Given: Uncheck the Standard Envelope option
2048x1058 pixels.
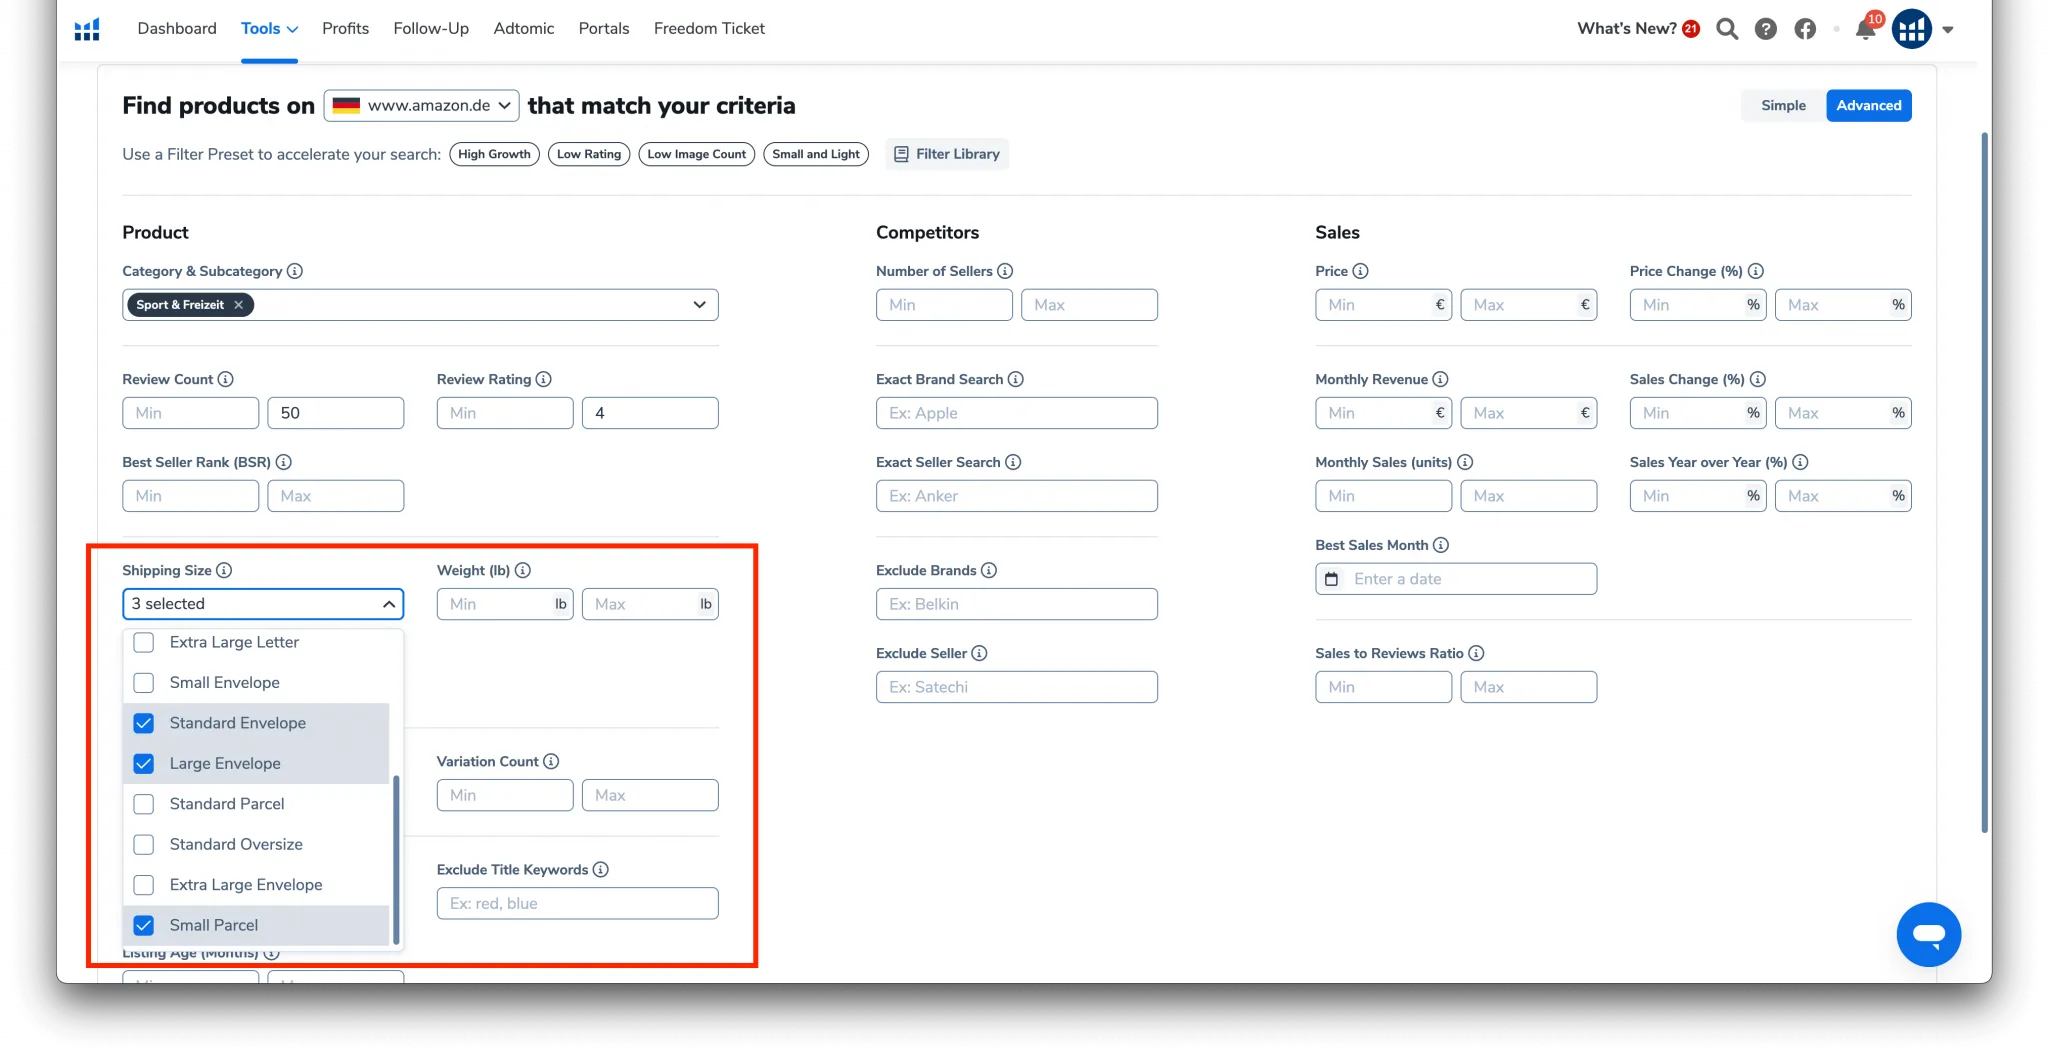Looking at the screenshot, I should pyautogui.click(x=144, y=723).
